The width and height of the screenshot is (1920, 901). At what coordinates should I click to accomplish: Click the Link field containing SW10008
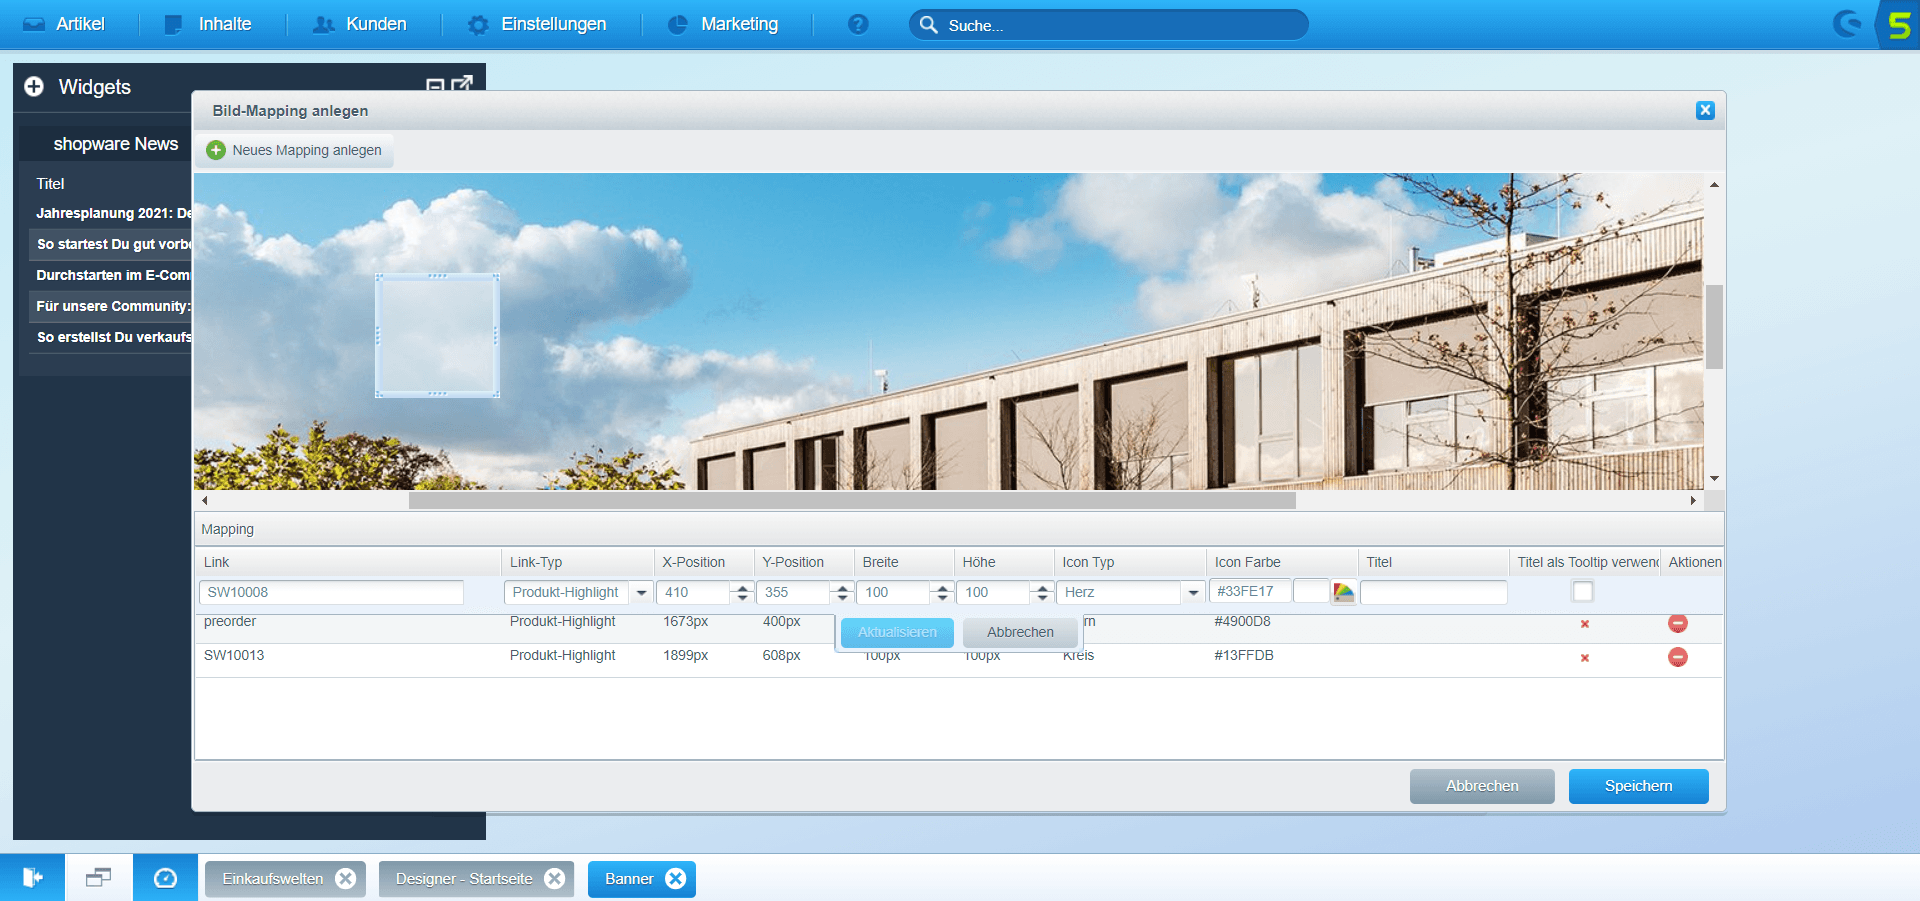click(x=331, y=593)
